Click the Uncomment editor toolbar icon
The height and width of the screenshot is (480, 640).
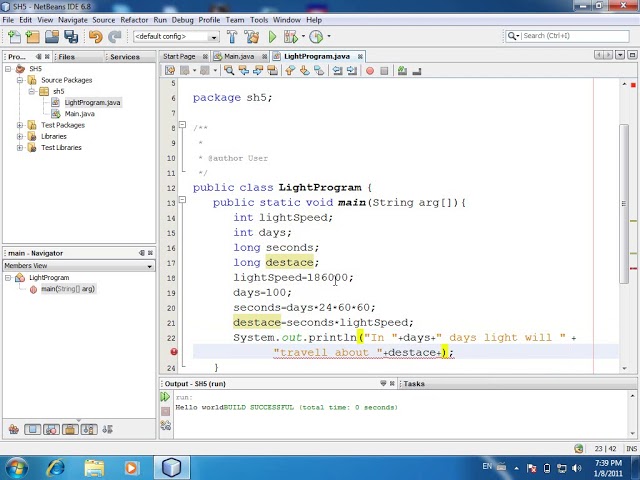tap(417, 71)
